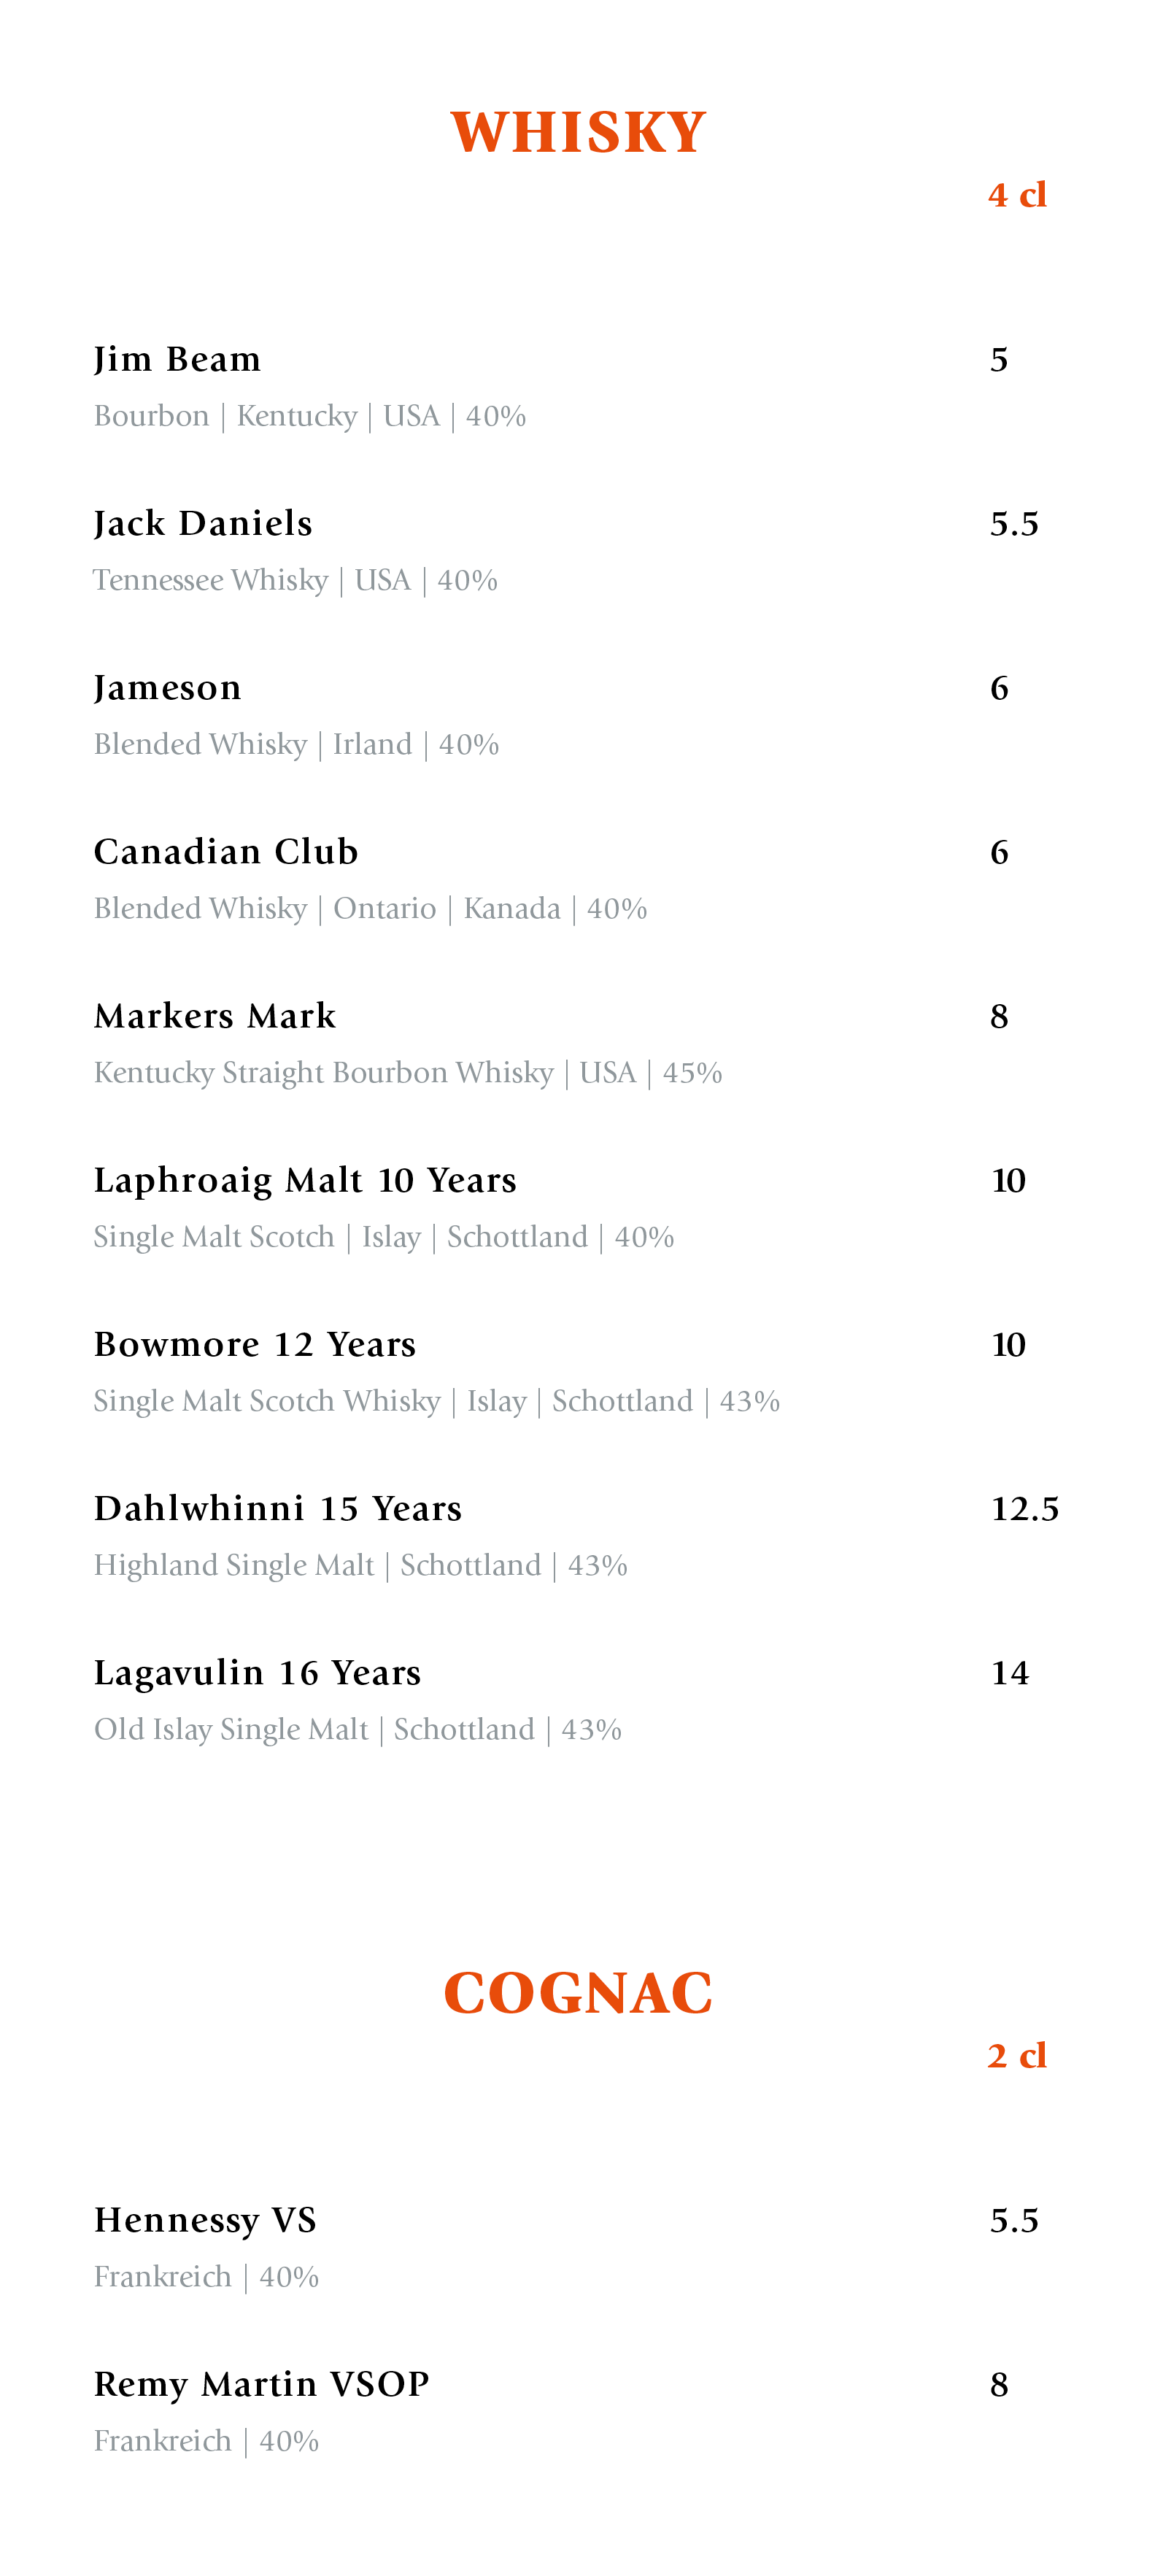Tap the Markers Mark title

click(x=215, y=1015)
